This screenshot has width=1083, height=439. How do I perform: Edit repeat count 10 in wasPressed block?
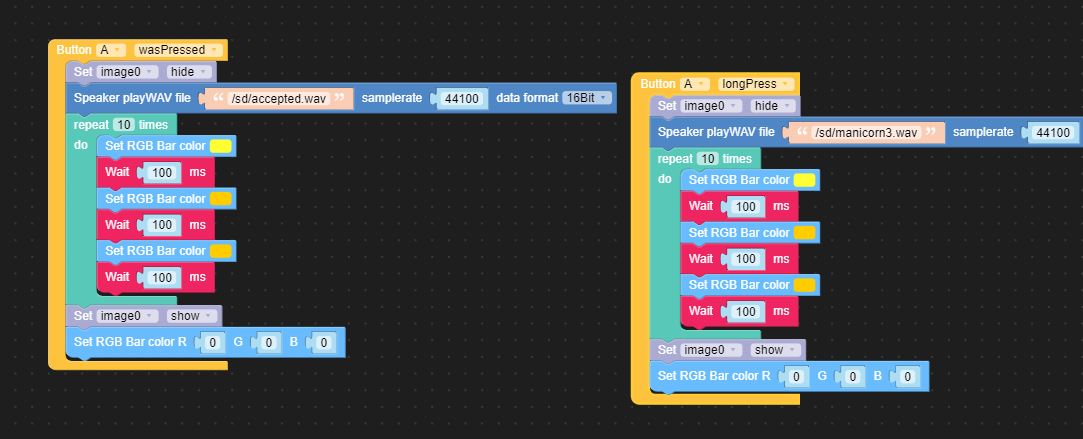click(x=124, y=125)
